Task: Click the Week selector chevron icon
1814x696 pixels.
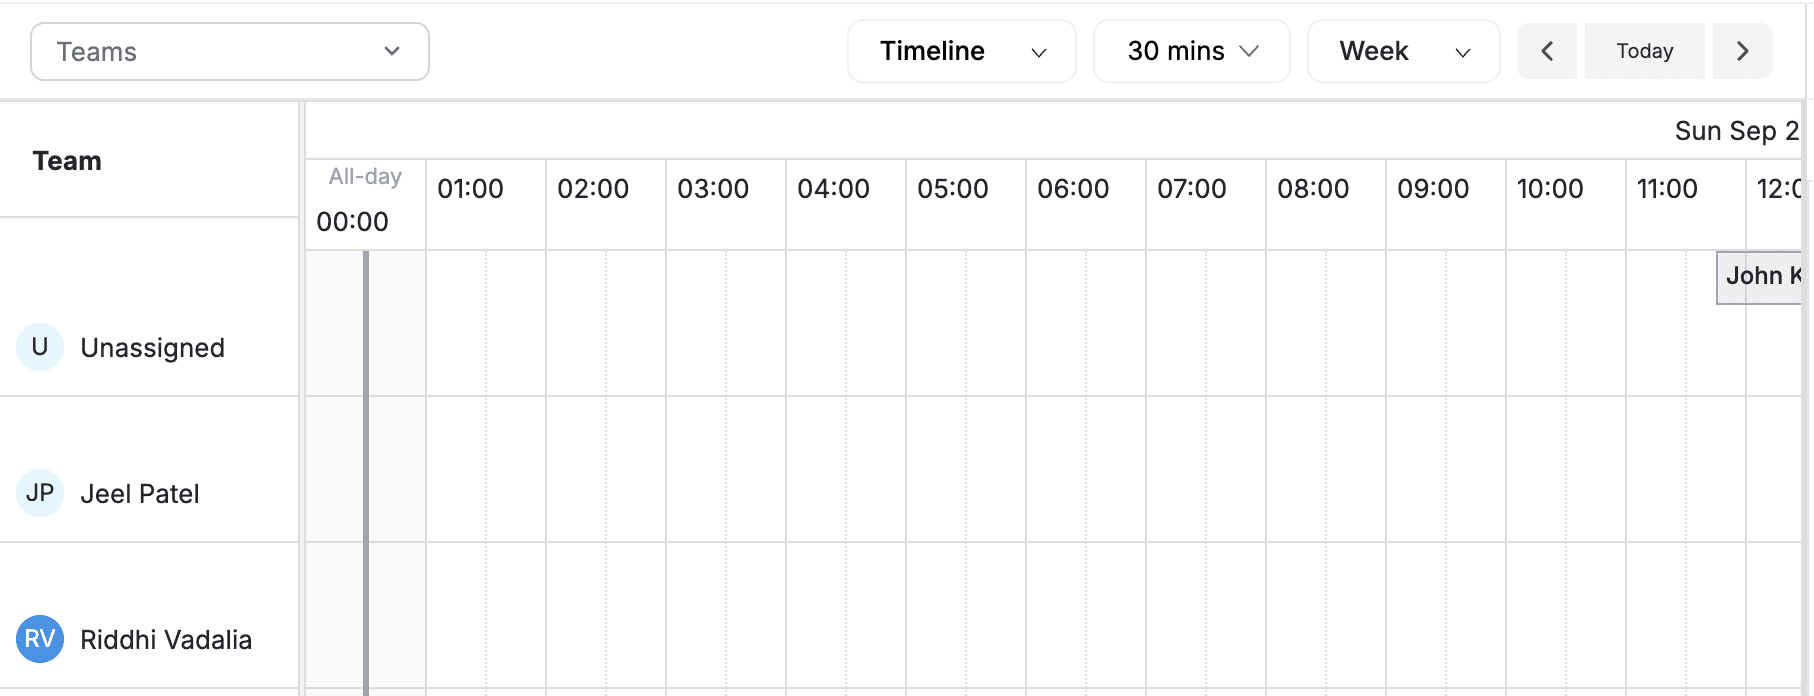Action: pos(1462,51)
